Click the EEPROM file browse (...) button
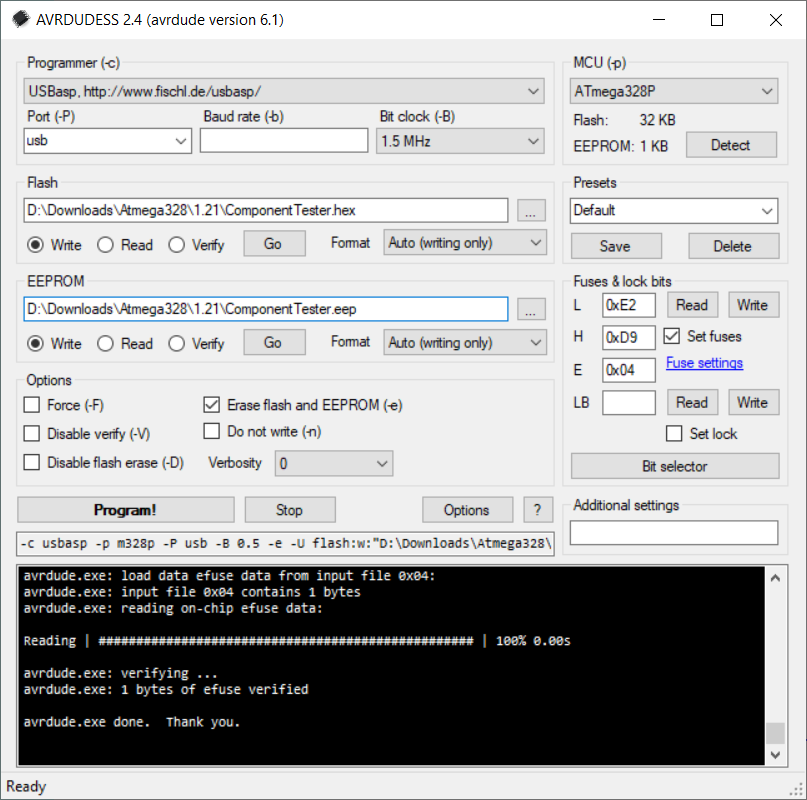 tap(532, 310)
